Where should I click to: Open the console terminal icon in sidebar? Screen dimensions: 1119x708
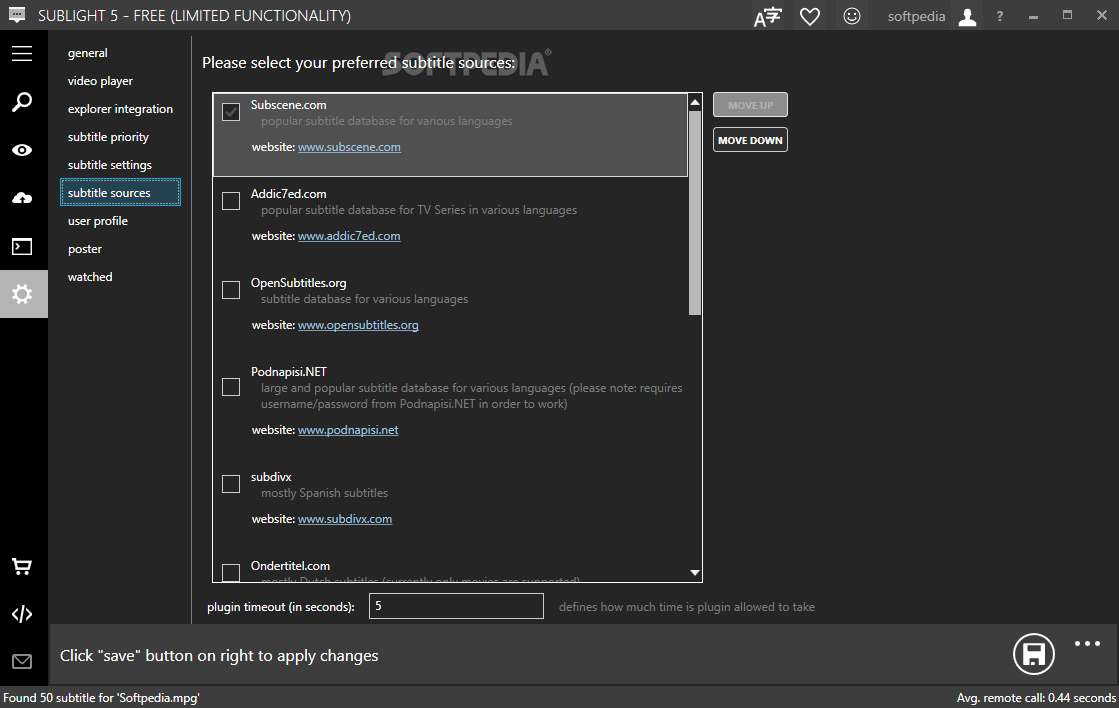22,247
